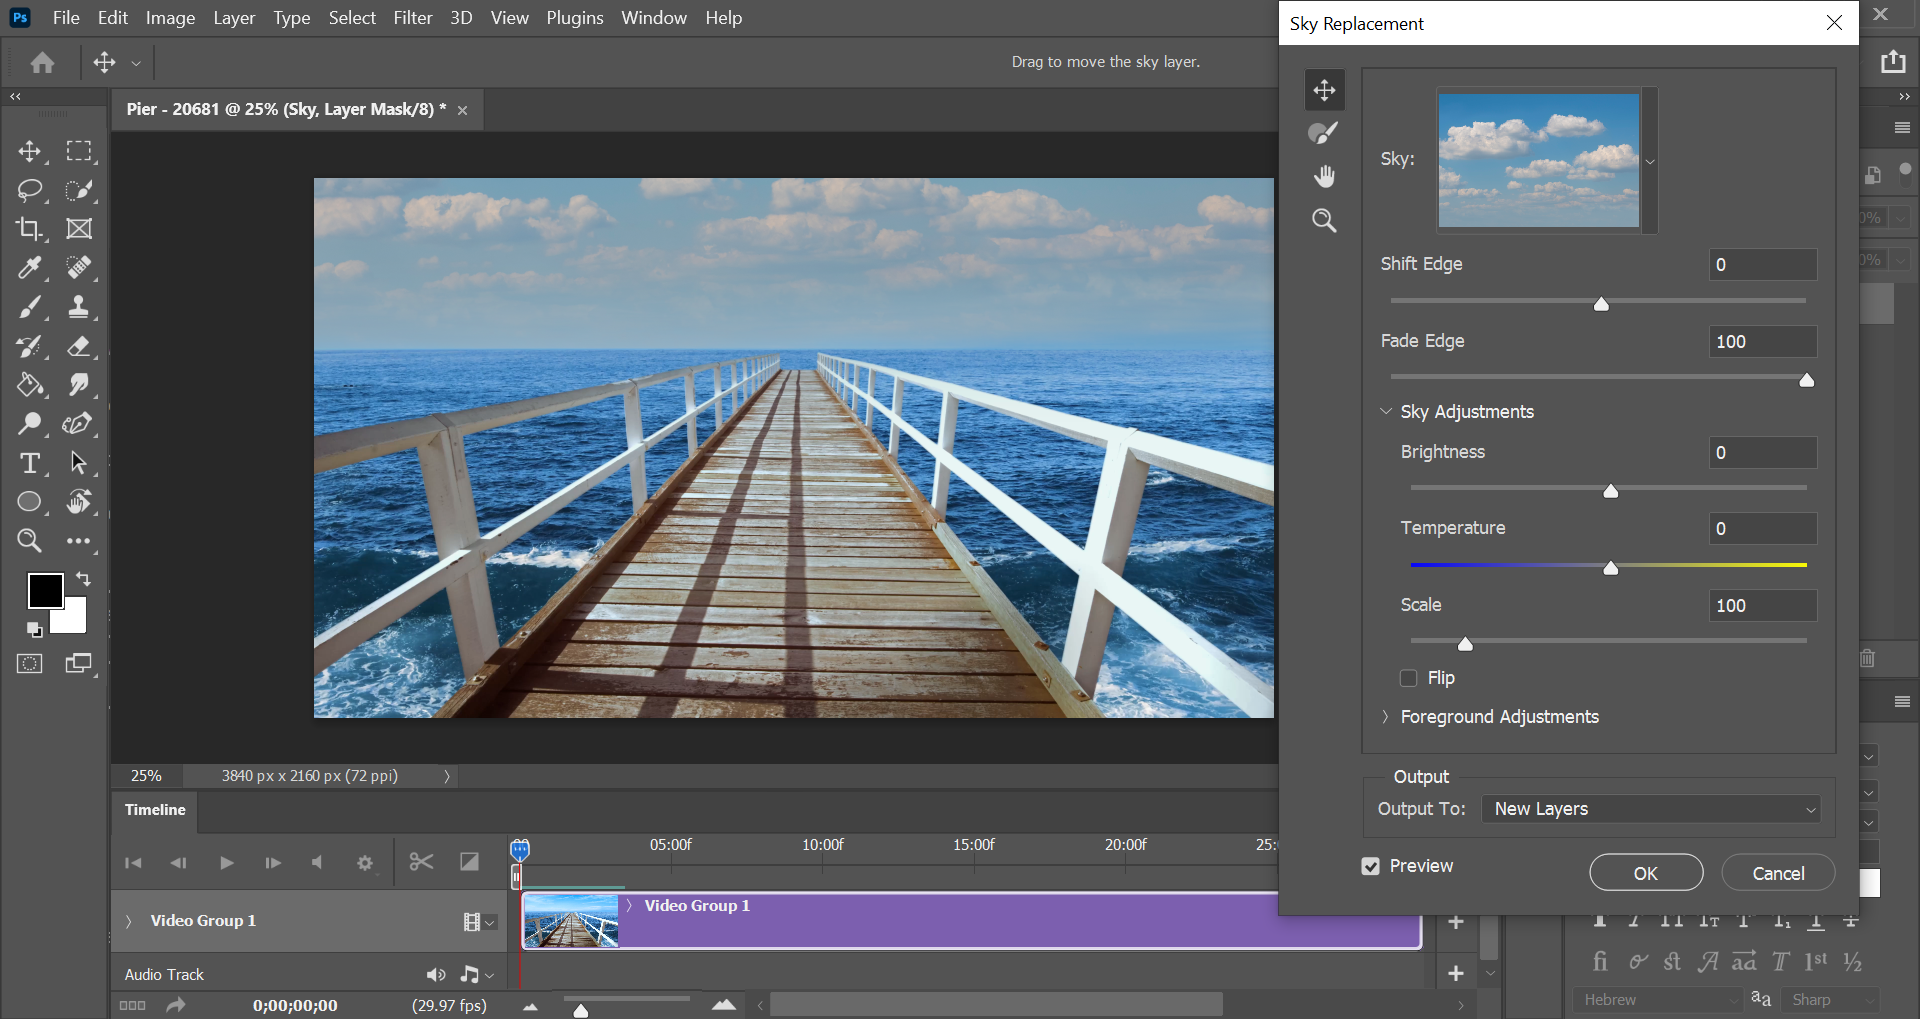Click the Temperature slider handle
Screen dimensions: 1920x1019
tap(1610, 568)
